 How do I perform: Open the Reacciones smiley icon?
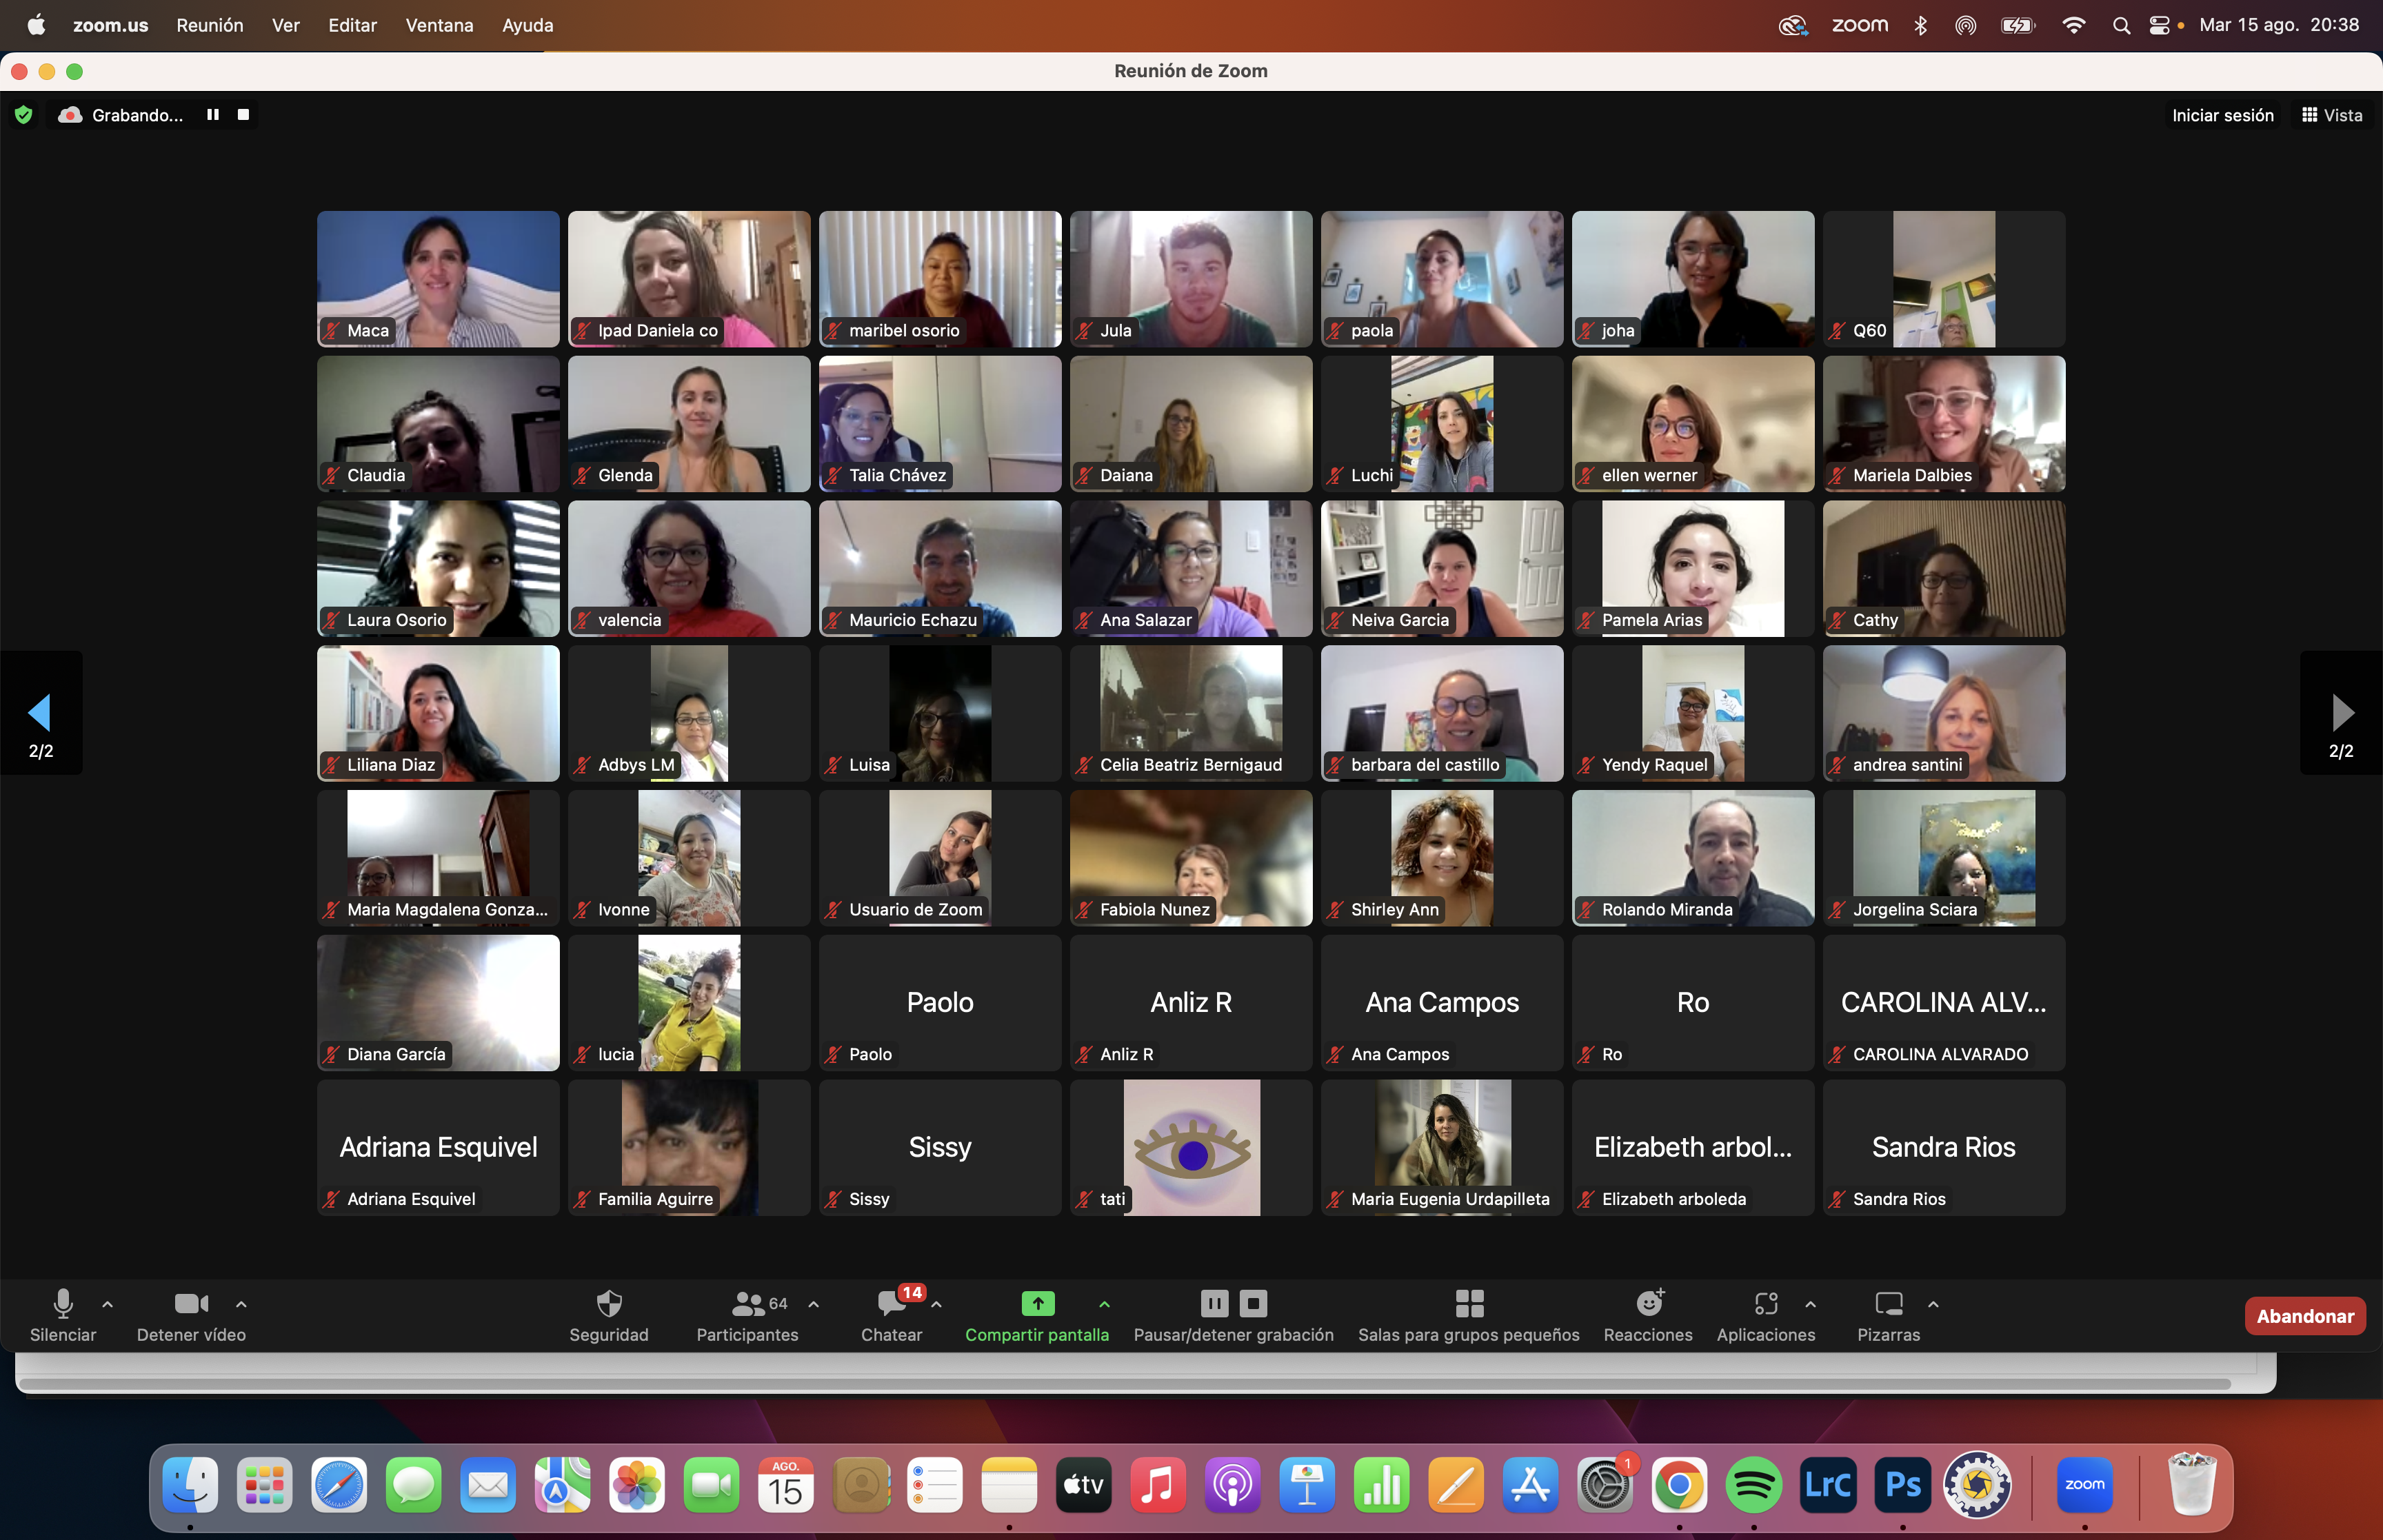coord(1647,1304)
